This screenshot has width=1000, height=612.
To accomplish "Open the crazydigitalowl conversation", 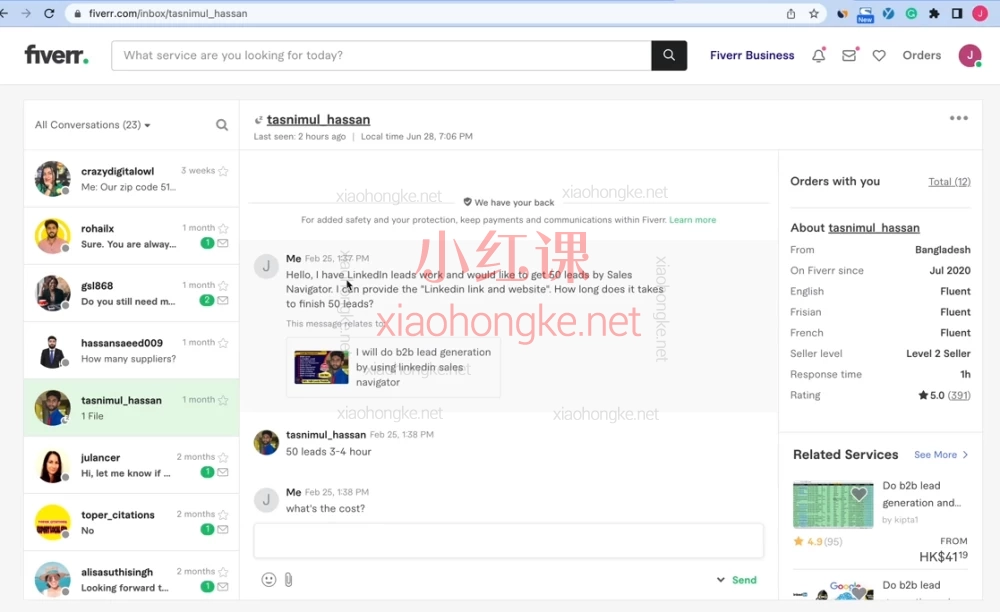I will click(x=131, y=178).
